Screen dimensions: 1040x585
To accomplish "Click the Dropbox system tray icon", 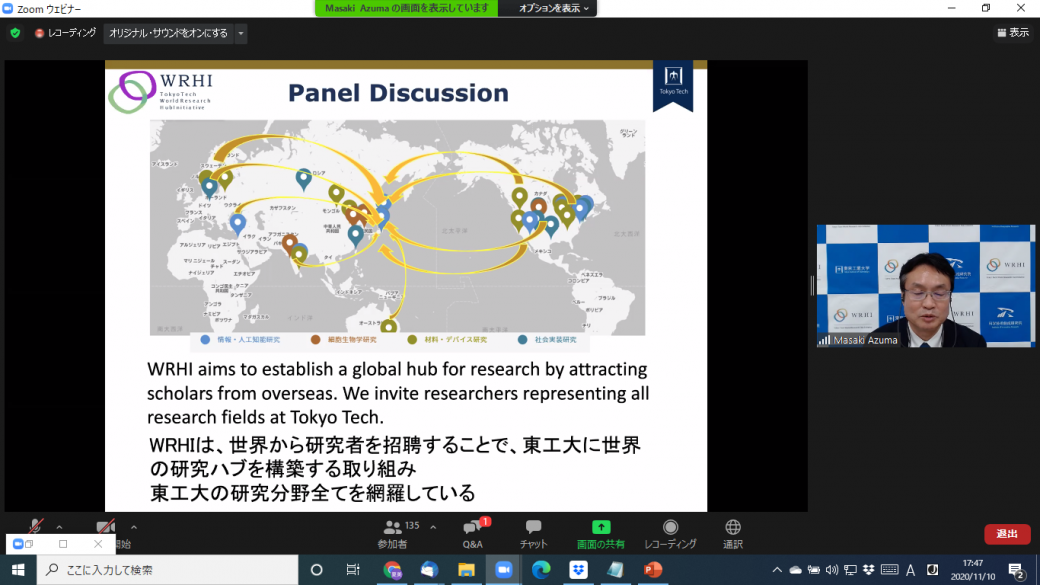I will 869,570.
